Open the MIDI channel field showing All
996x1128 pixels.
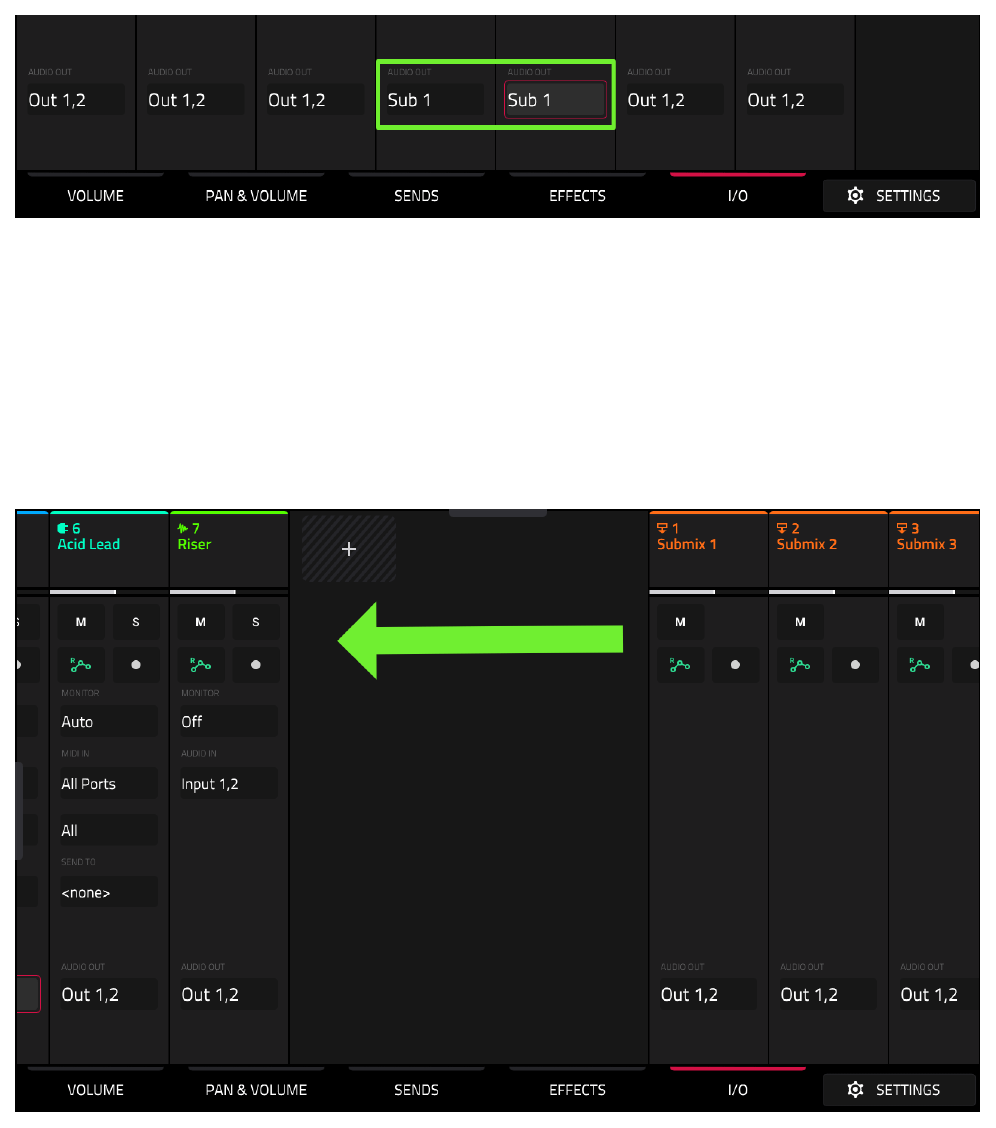(108, 830)
